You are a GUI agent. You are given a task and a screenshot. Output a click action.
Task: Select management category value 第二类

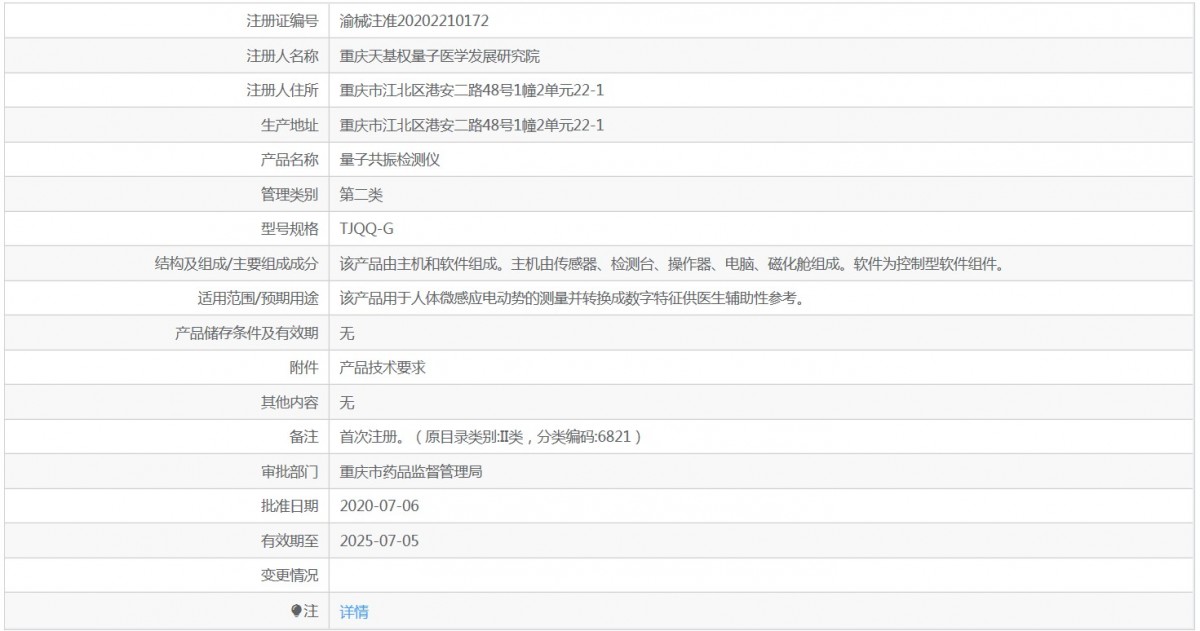tap(362, 194)
